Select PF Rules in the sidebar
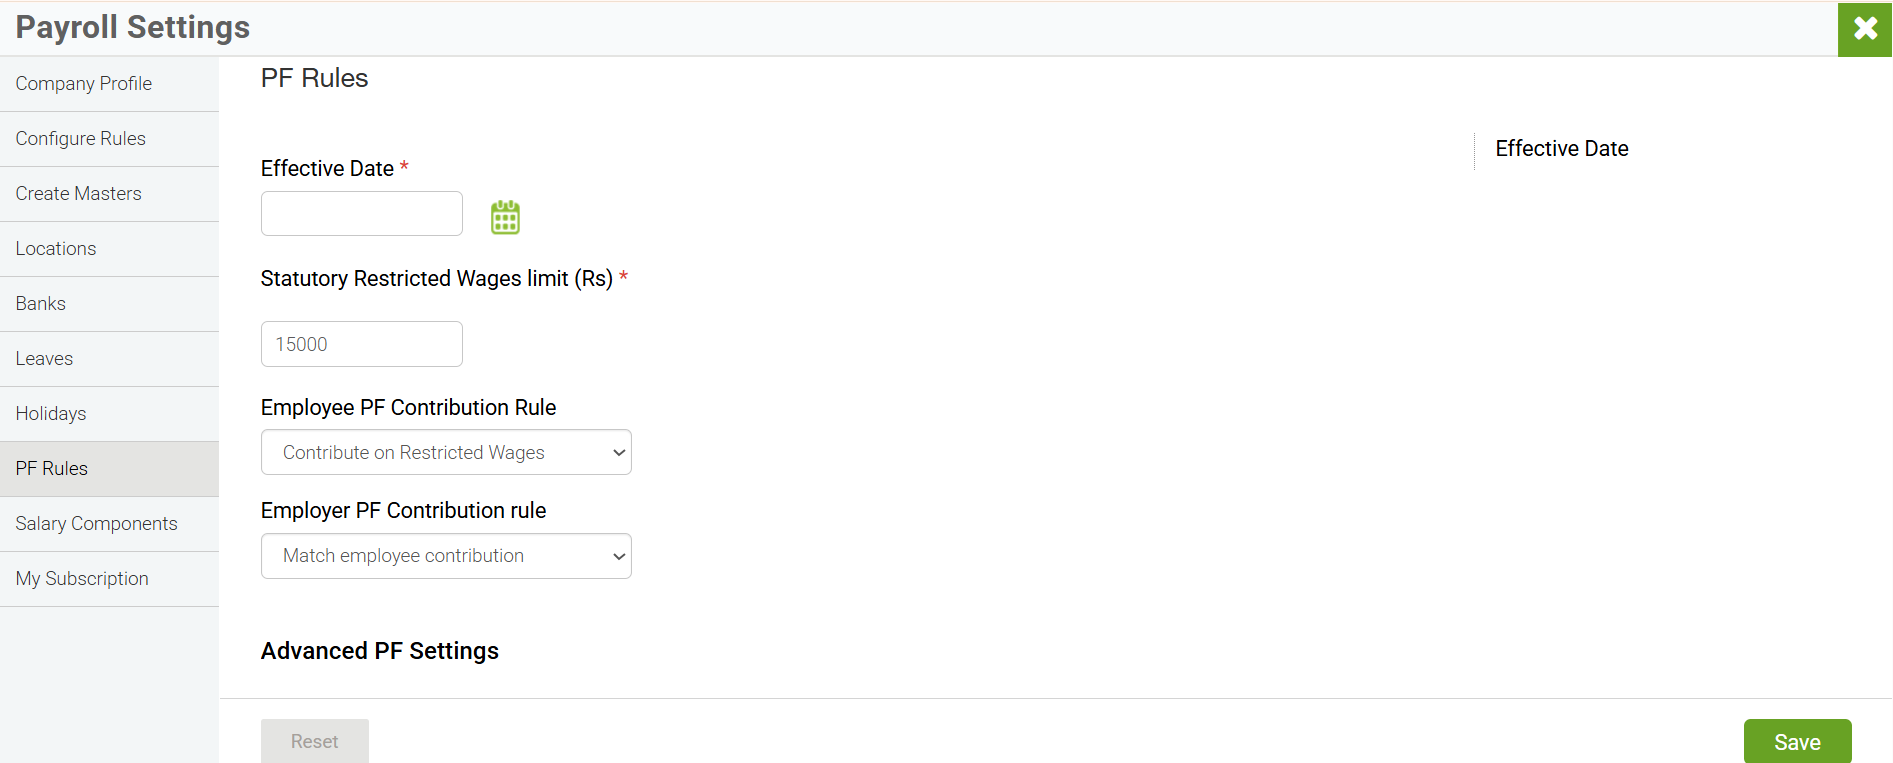The height and width of the screenshot is (763, 1893). coord(52,469)
